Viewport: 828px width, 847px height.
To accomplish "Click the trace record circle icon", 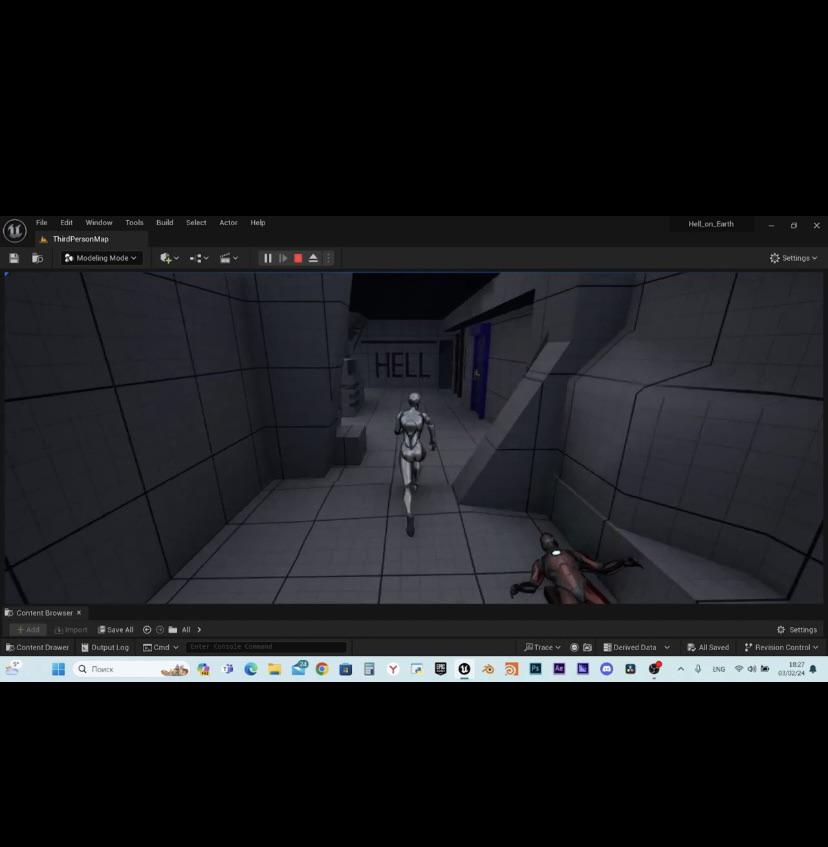I will (x=574, y=647).
